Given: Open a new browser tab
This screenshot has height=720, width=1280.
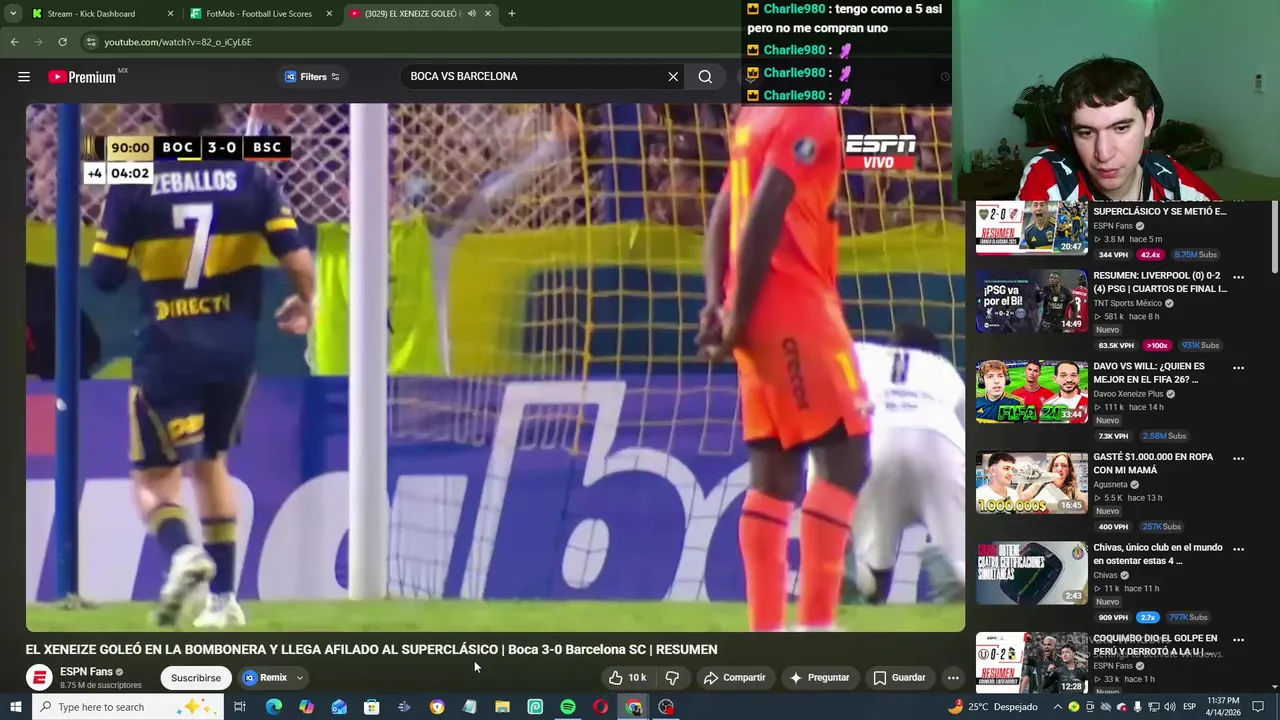Looking at the screenshot, I should point(511,14).
